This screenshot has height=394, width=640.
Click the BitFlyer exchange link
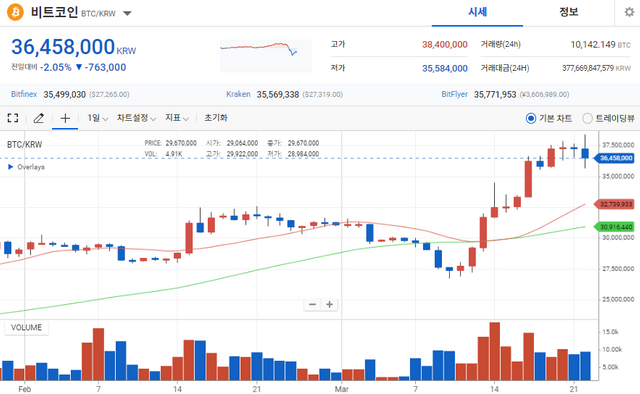(x=454, y=94)
